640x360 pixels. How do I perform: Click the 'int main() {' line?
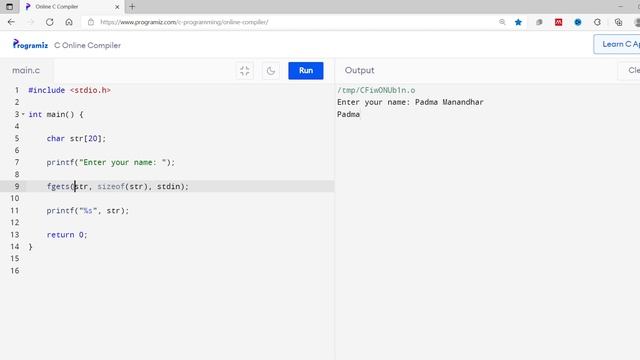click(x=56, y=114)
